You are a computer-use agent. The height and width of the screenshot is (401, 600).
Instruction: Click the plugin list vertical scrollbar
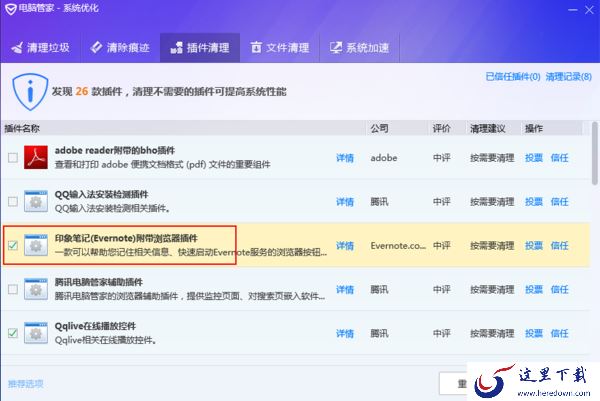coord(595,153)
